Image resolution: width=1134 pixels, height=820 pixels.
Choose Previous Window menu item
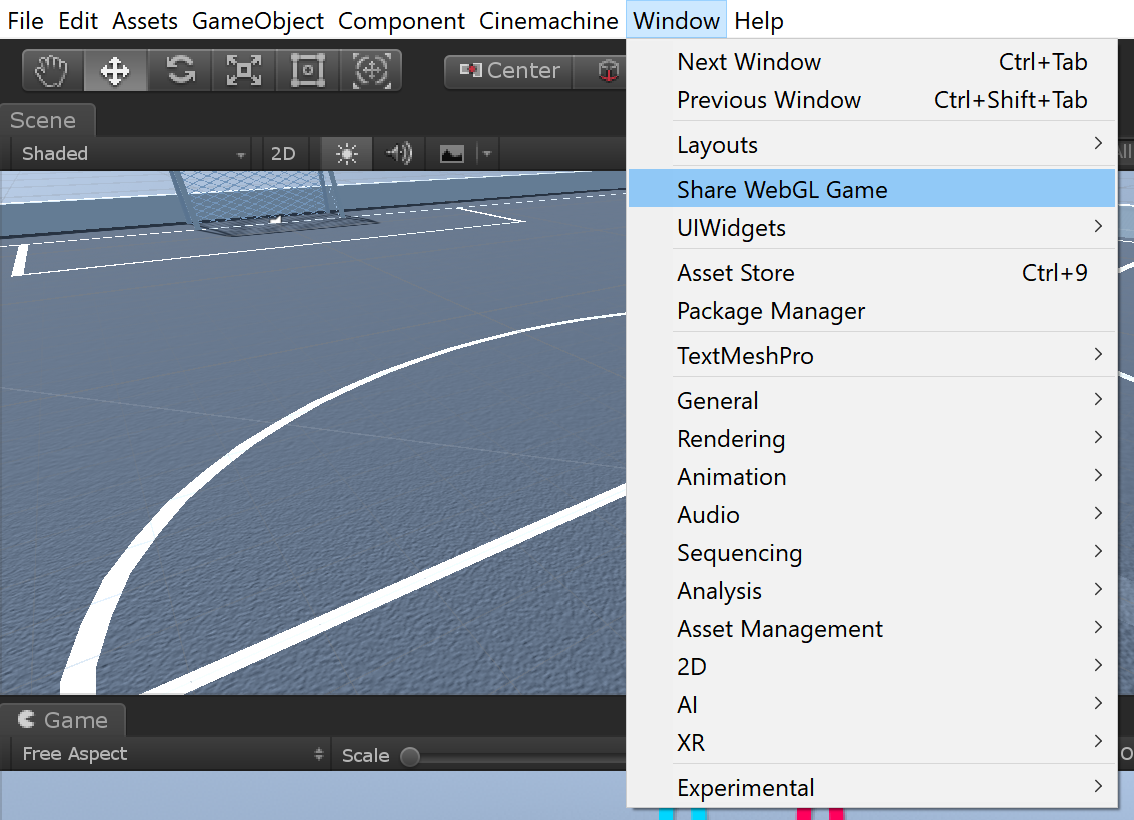point(872,100)
